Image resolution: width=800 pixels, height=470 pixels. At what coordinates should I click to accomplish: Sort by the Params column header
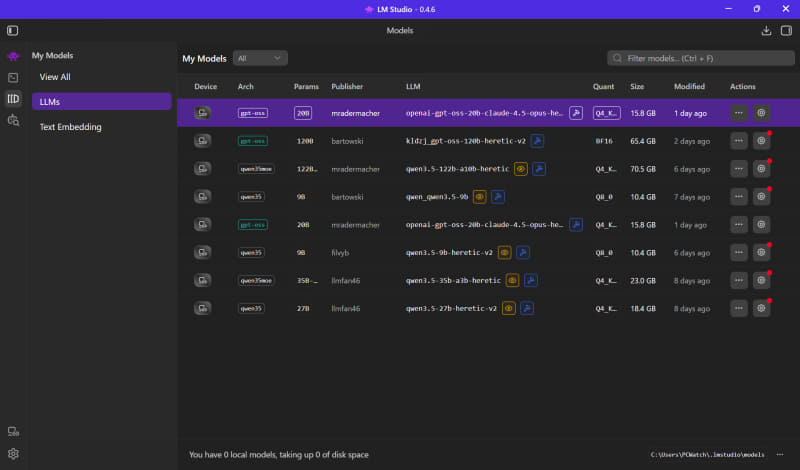coord(306,87)
